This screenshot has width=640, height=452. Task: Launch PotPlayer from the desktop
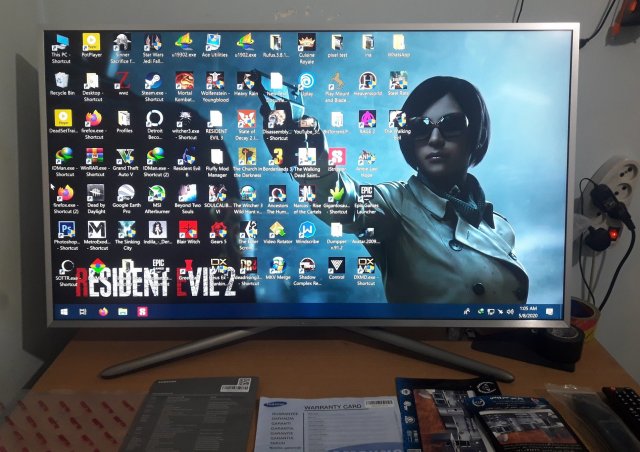(92, 42)
